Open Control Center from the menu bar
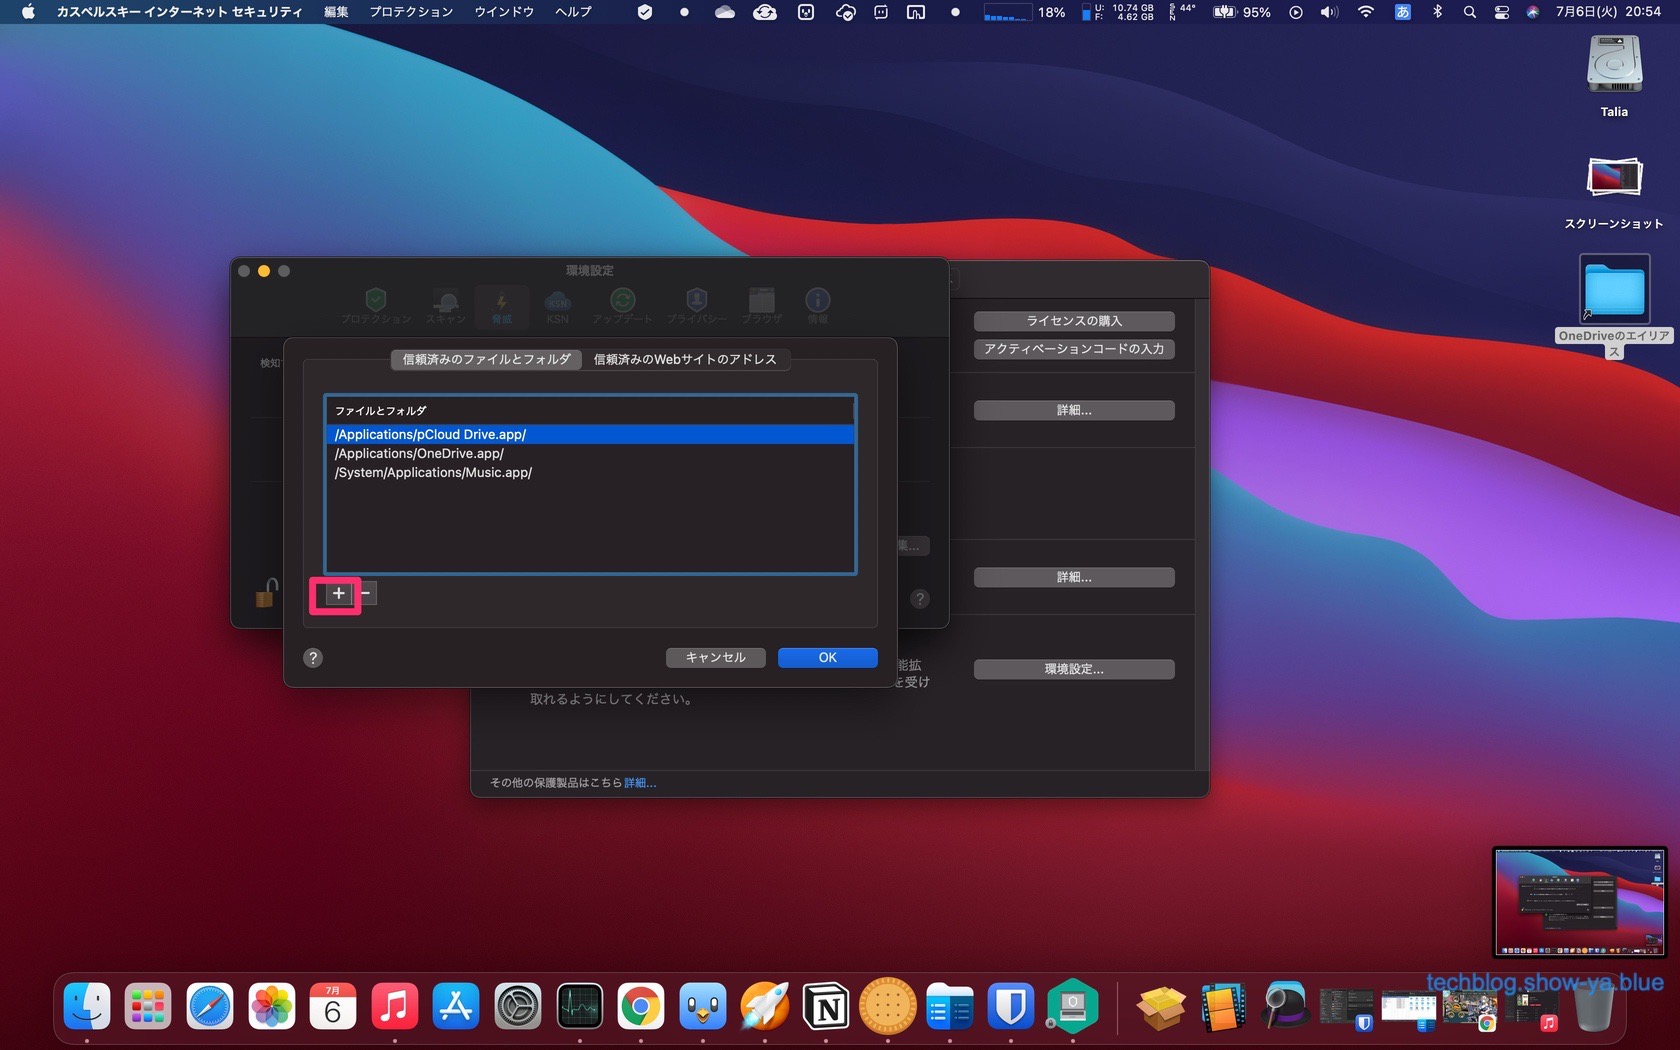Screen dimensions: 1680x1050 click(x=1501, y=12)
